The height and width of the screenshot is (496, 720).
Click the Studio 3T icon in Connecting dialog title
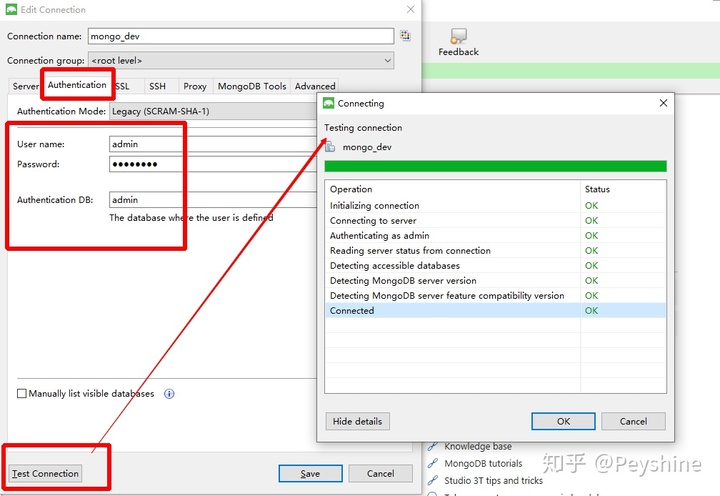[328, 103]
